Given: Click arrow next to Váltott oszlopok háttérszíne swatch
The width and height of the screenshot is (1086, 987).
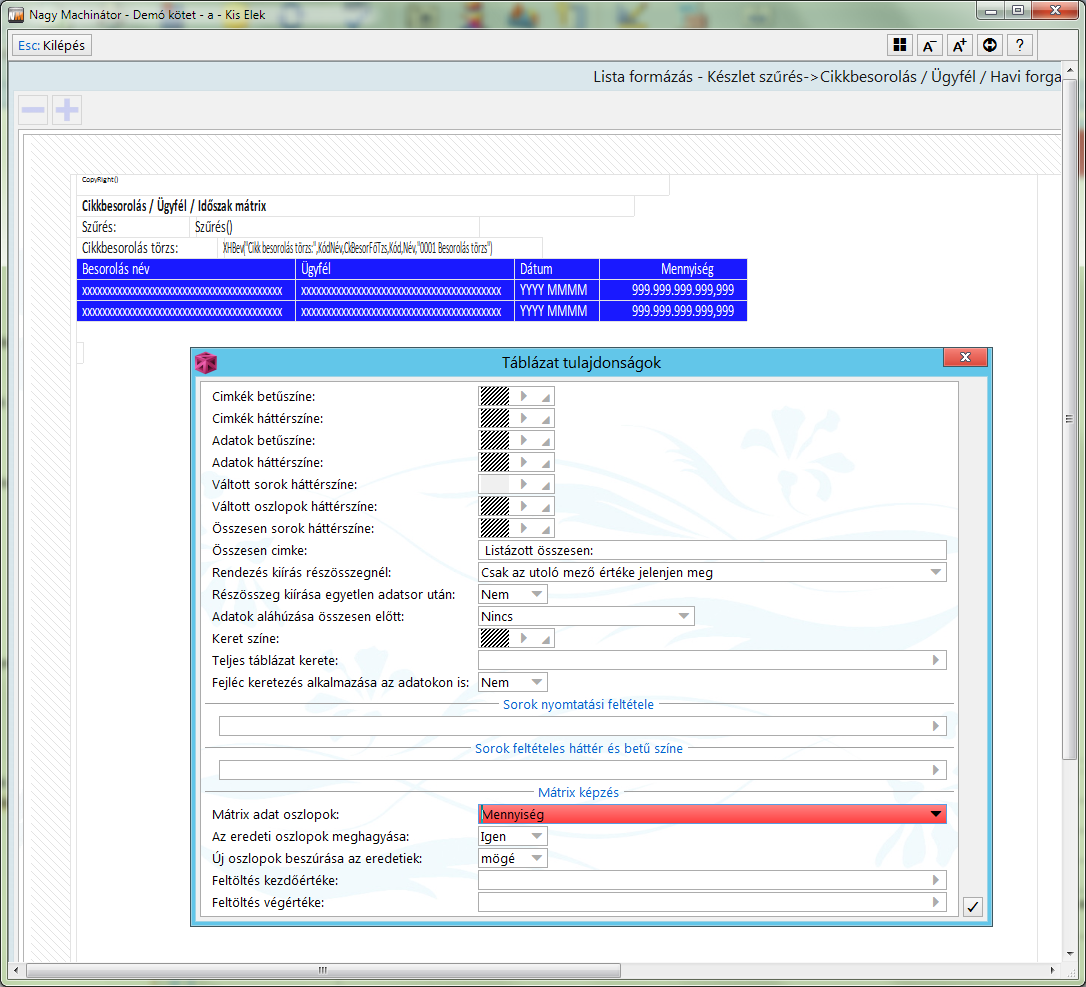Looking at the screenshot, I should click(524, 506).
